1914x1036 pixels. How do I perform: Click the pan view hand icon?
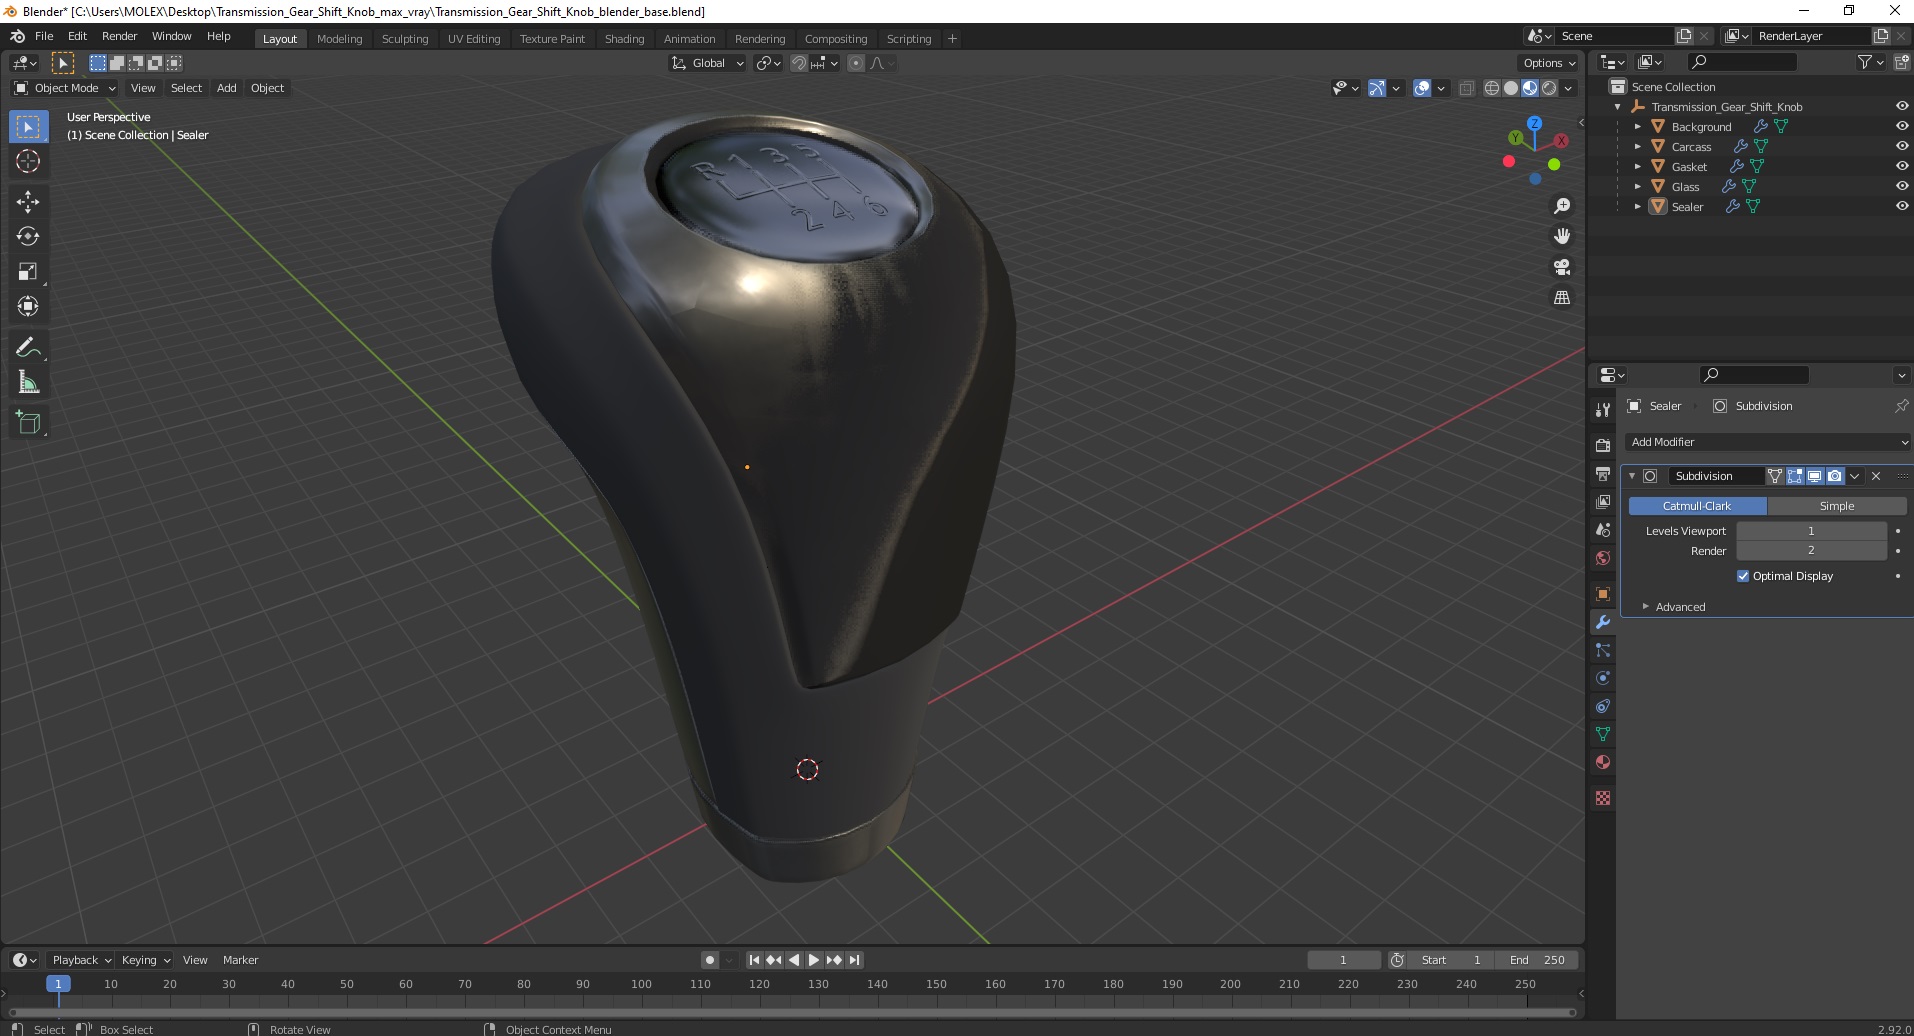tap(1562, 236)
